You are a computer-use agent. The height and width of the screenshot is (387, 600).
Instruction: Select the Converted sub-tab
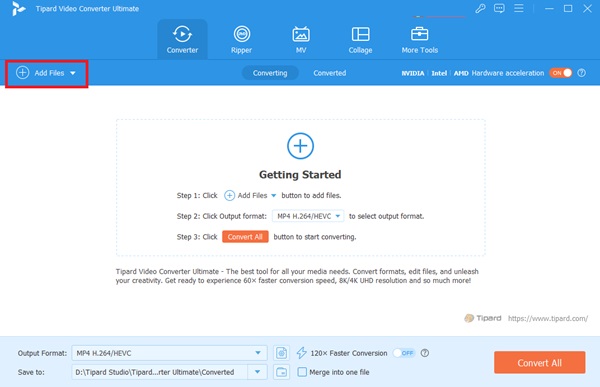click(x=329, y=73)
